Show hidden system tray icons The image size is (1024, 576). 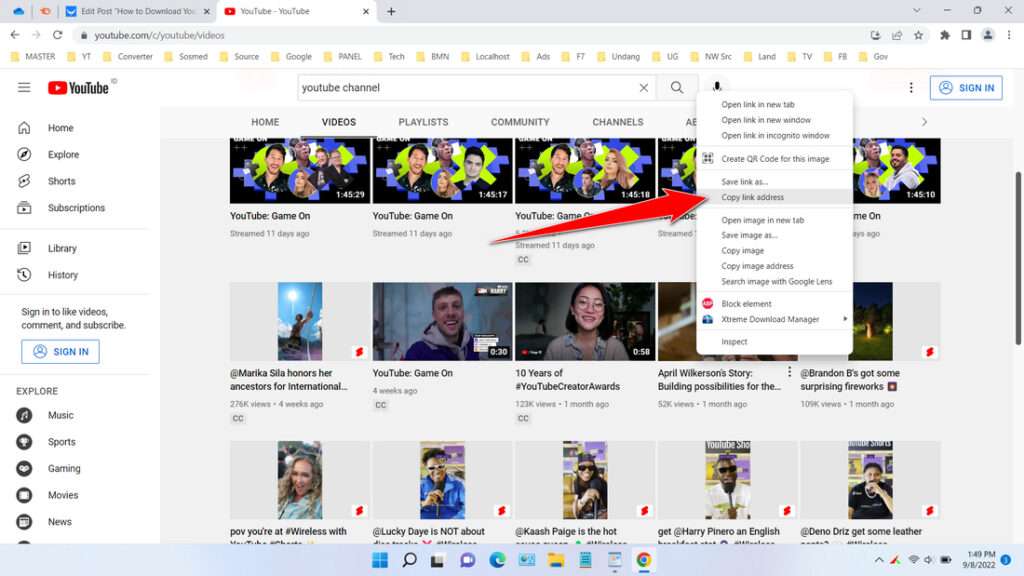[879, 560]
